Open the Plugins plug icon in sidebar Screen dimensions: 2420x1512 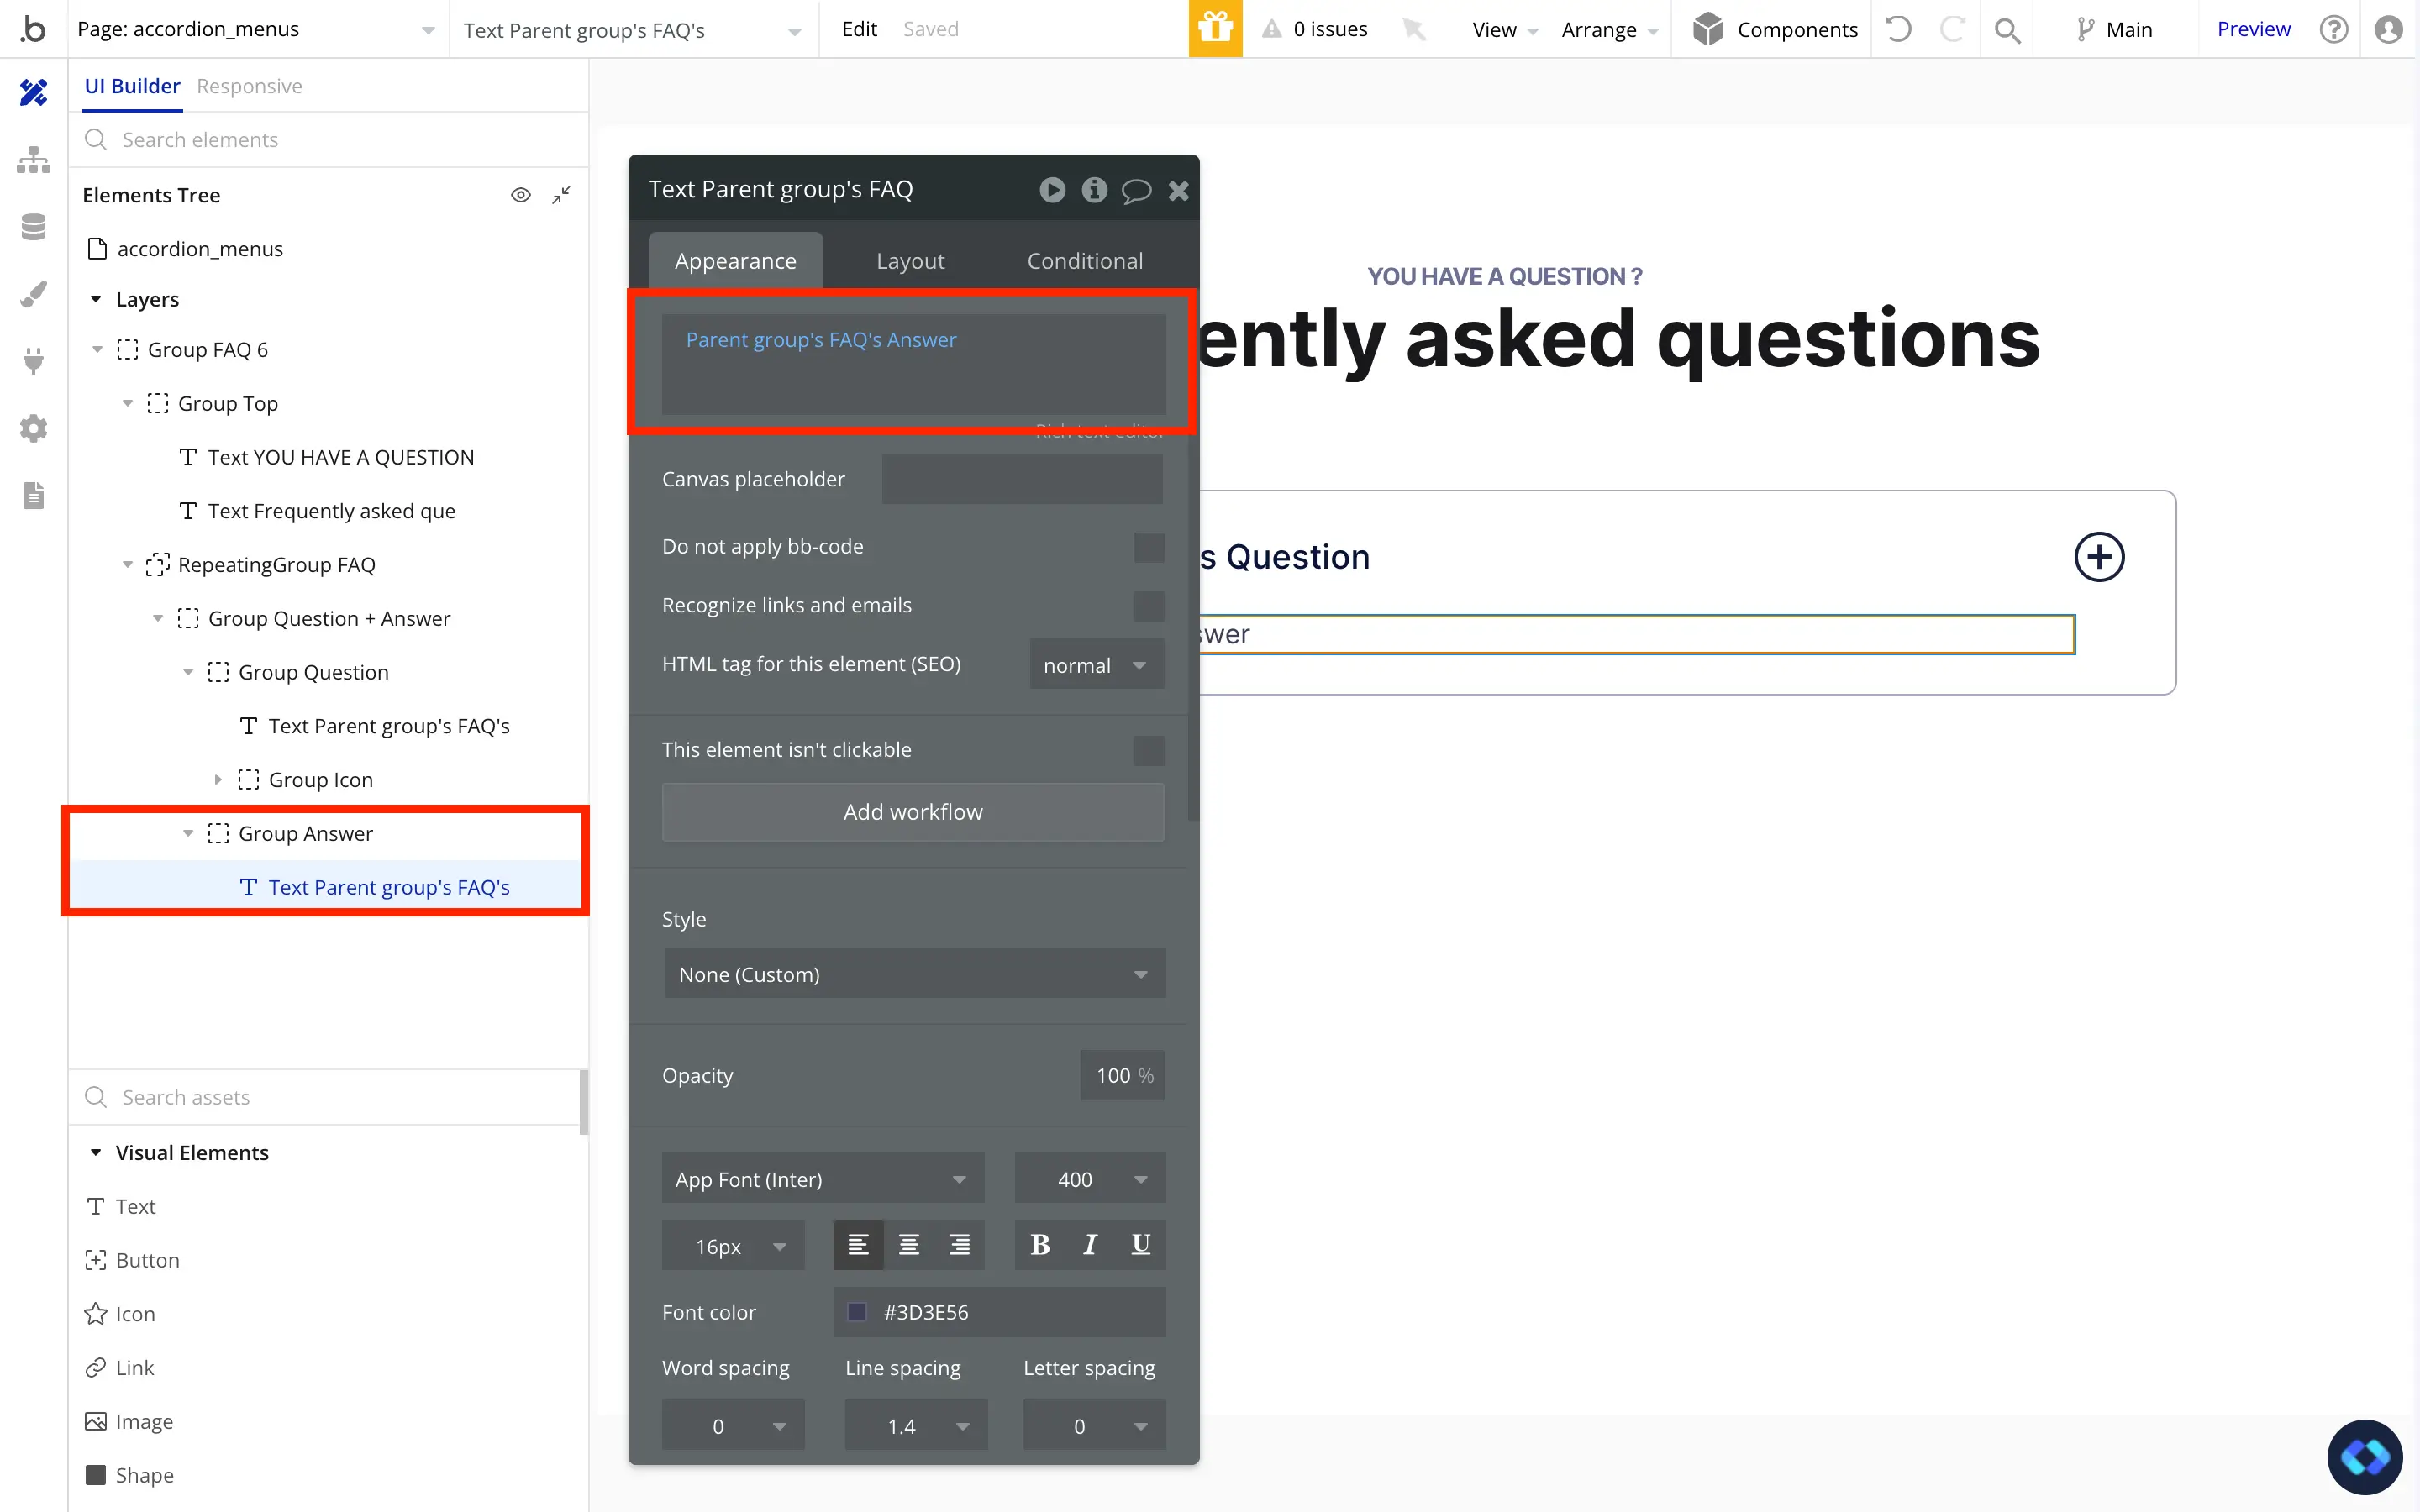[33, 361]
